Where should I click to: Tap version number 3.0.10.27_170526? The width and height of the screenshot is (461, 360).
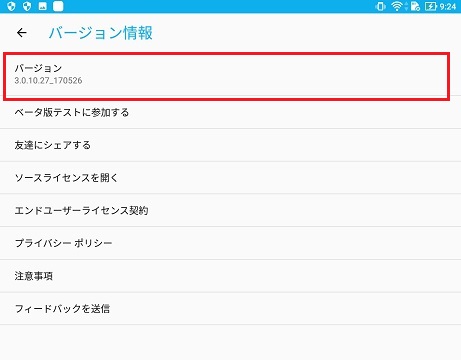48,80
